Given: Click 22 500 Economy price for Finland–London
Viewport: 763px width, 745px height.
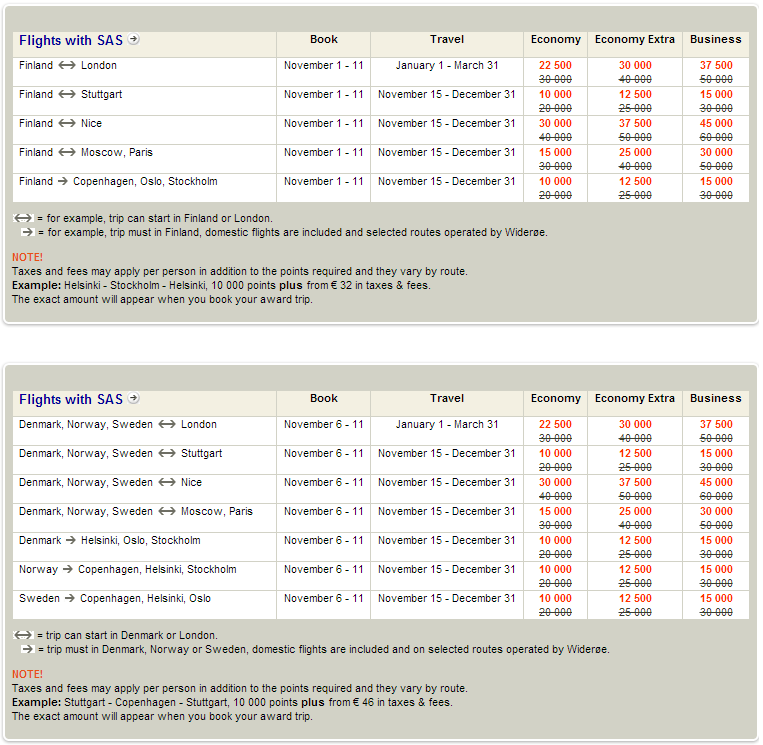Looking at the screenshot, I should pos(555,66).
